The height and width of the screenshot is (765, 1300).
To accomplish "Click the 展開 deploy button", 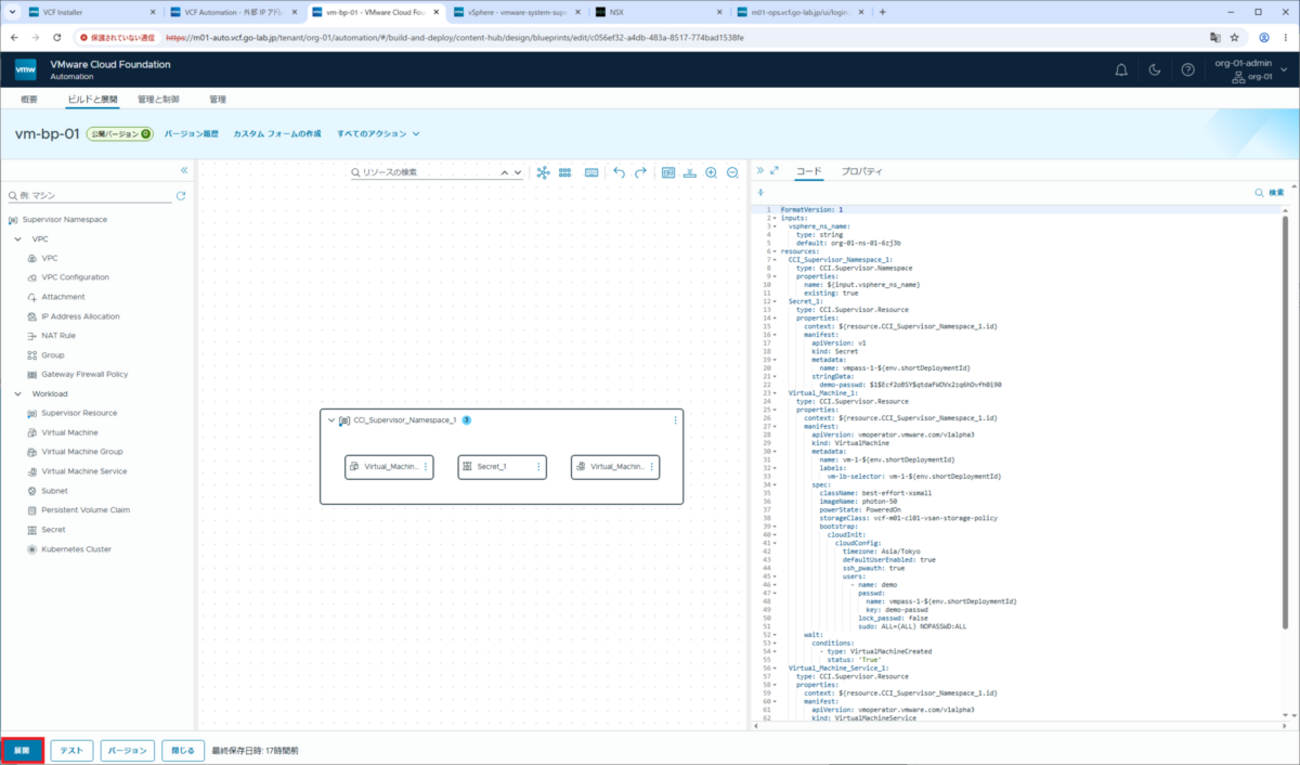I will click(22, 750).
